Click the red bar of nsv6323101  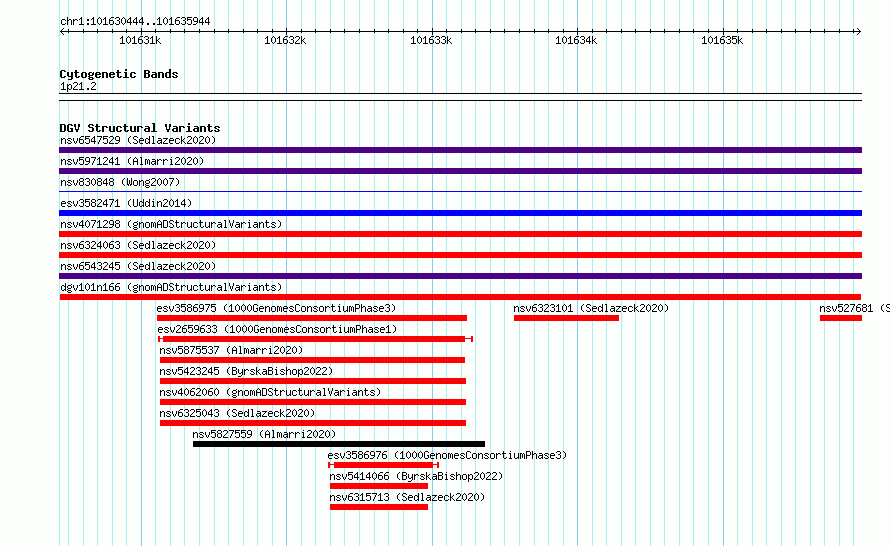pos(566,318)
